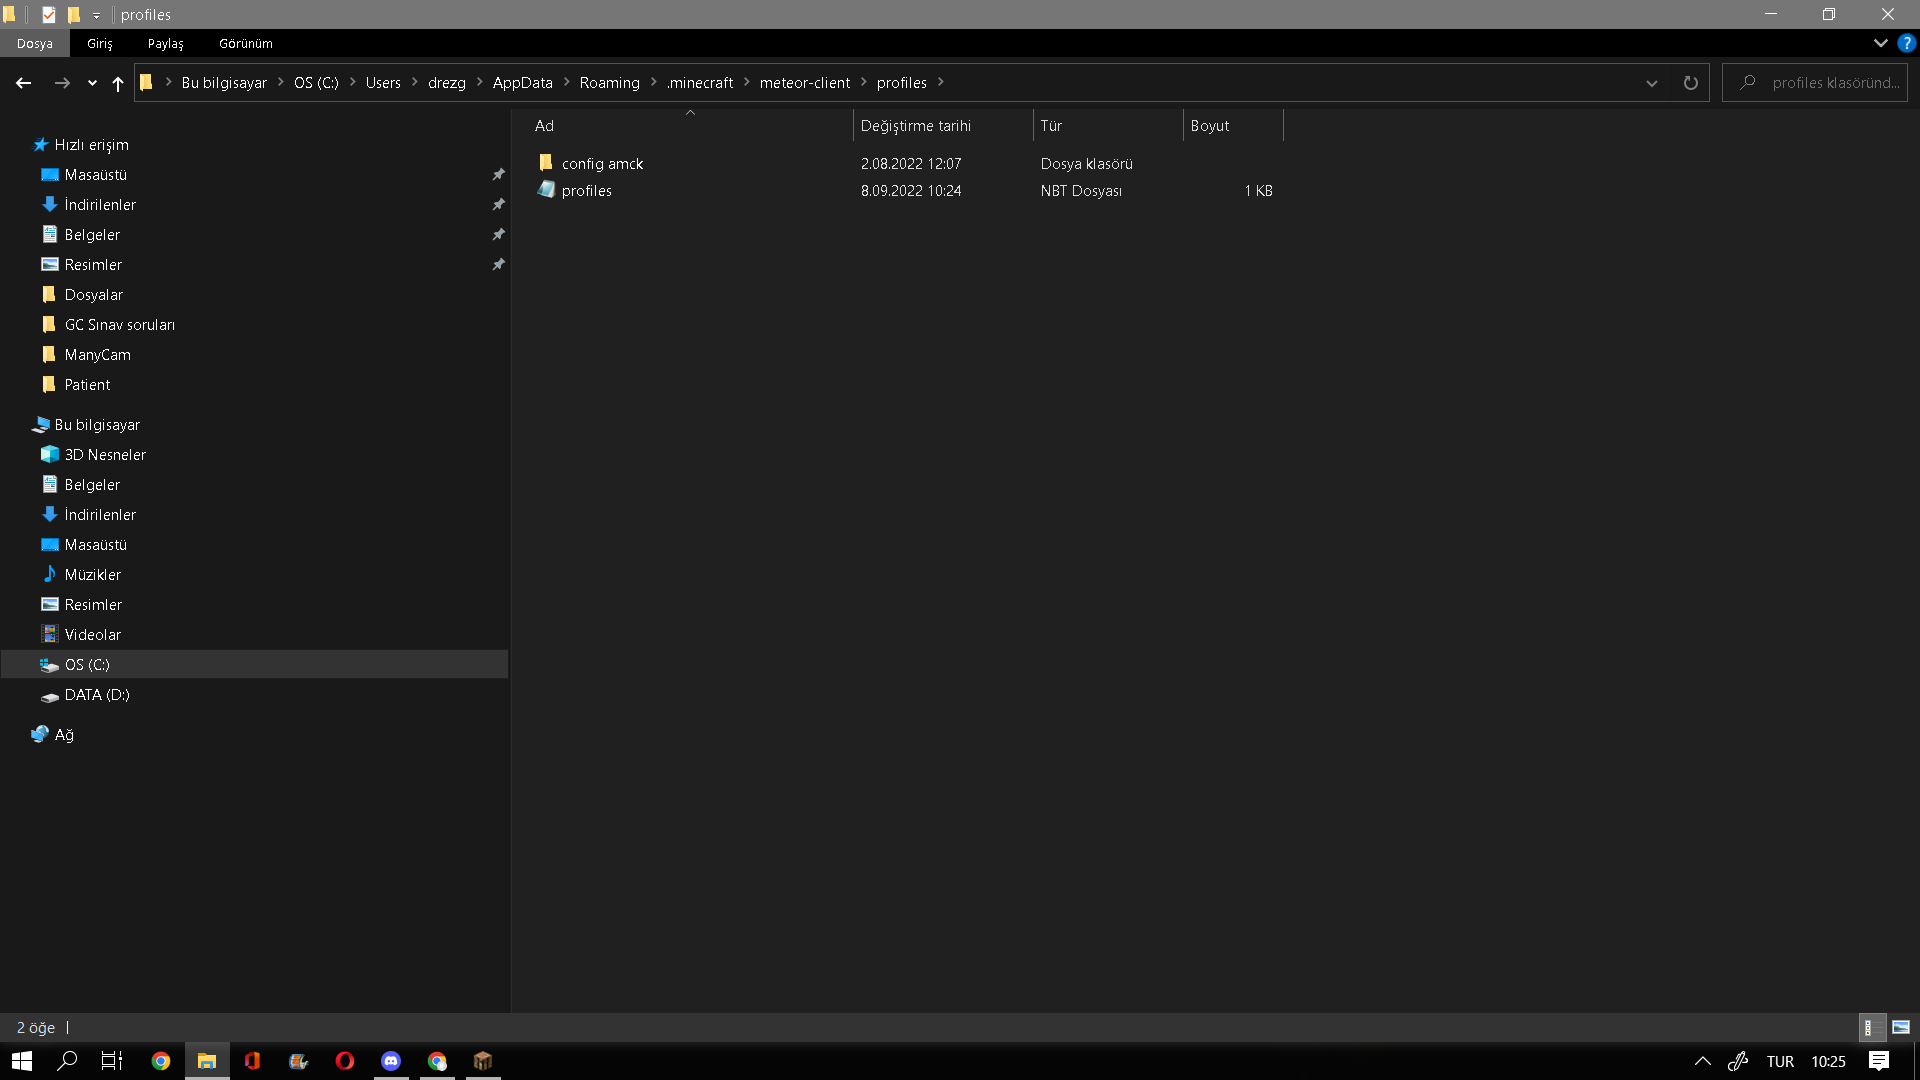Expand the address bar history dropdown
This screenshot has height=1080, width=1920.
[1652, 83]
